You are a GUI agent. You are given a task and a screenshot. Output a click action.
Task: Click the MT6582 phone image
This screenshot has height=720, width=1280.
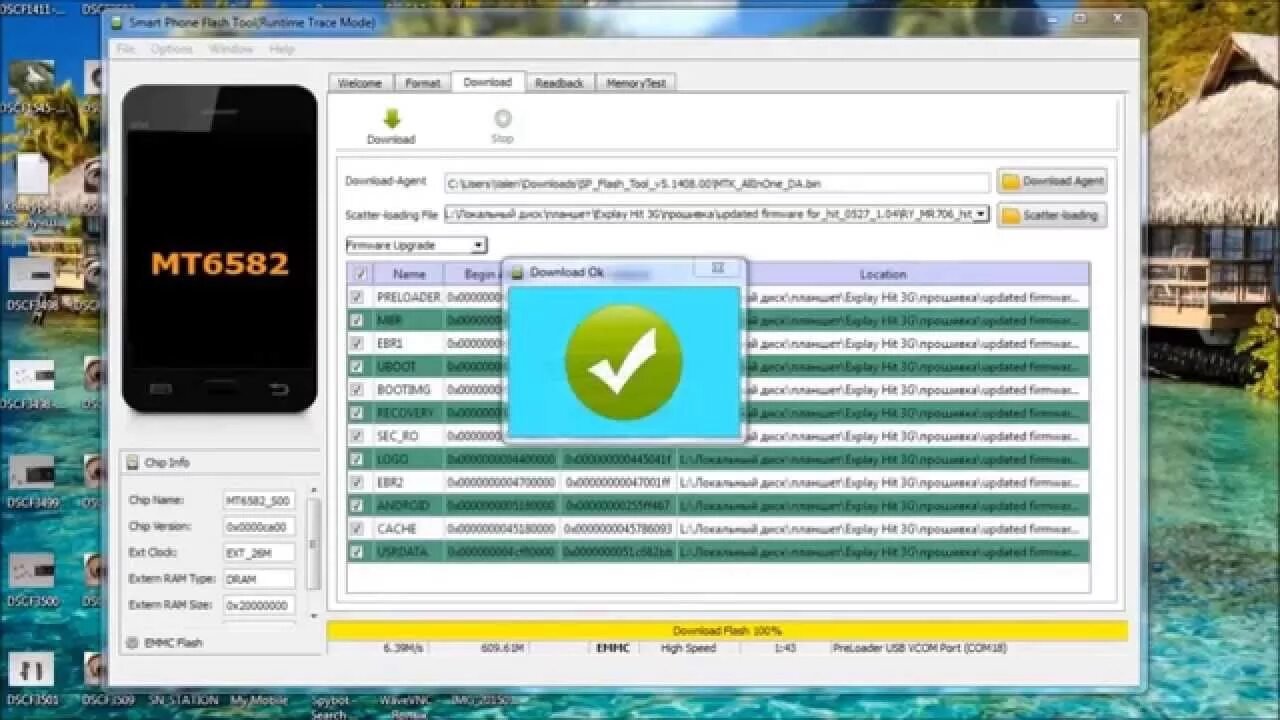(220, 248)
